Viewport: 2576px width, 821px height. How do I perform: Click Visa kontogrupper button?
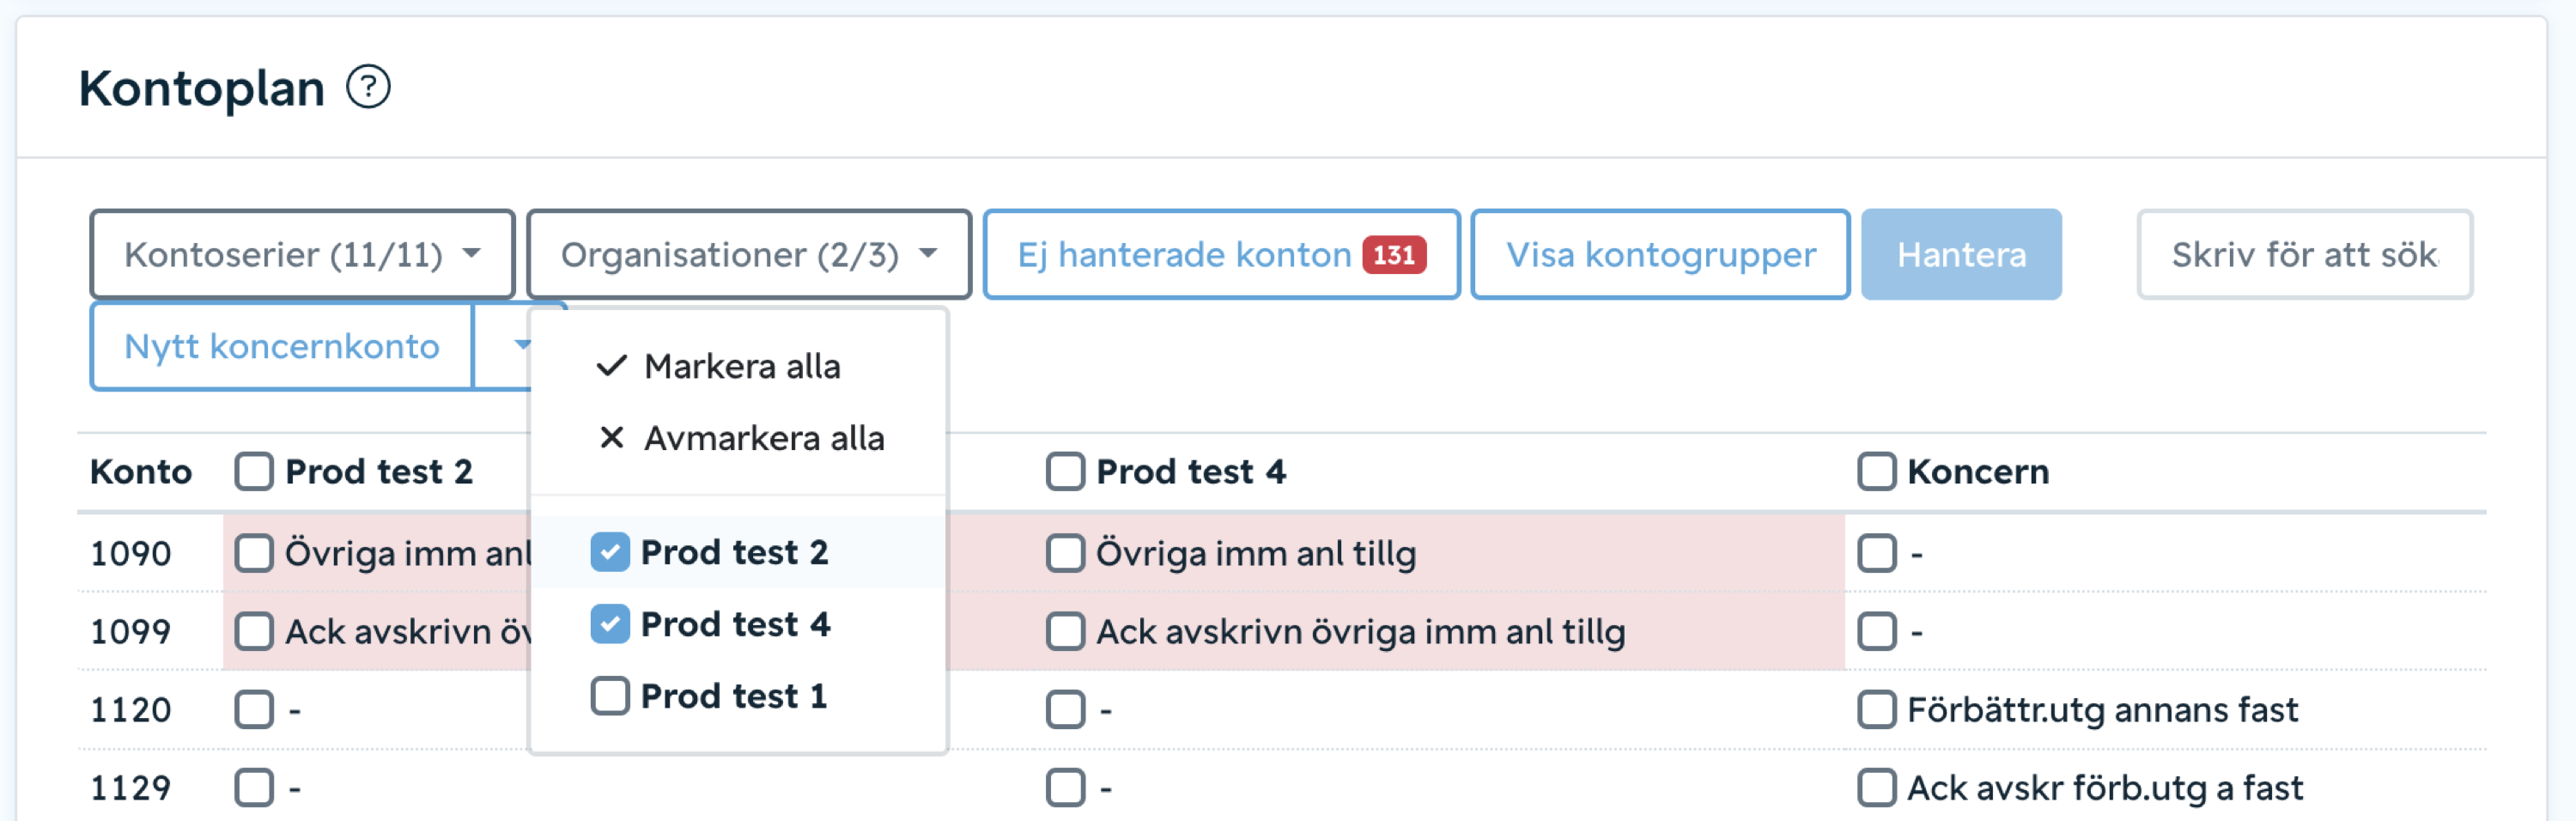pyautogui.click(x=1660, y=255)
